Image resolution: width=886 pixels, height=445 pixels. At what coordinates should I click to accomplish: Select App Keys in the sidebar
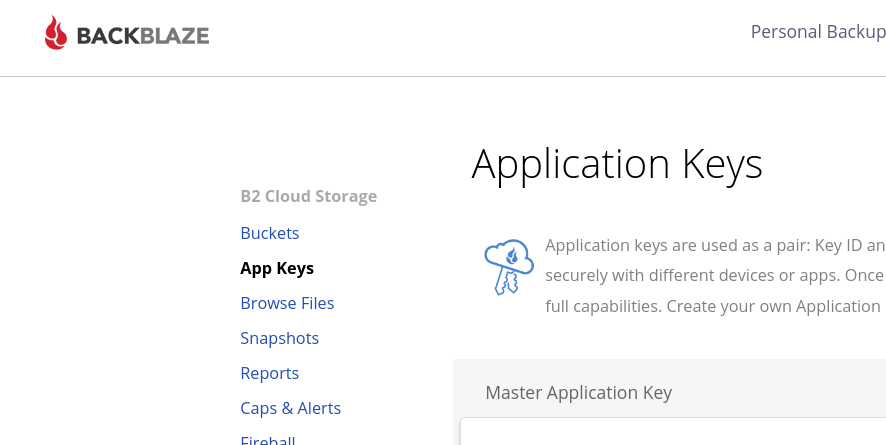coord(277,268)
